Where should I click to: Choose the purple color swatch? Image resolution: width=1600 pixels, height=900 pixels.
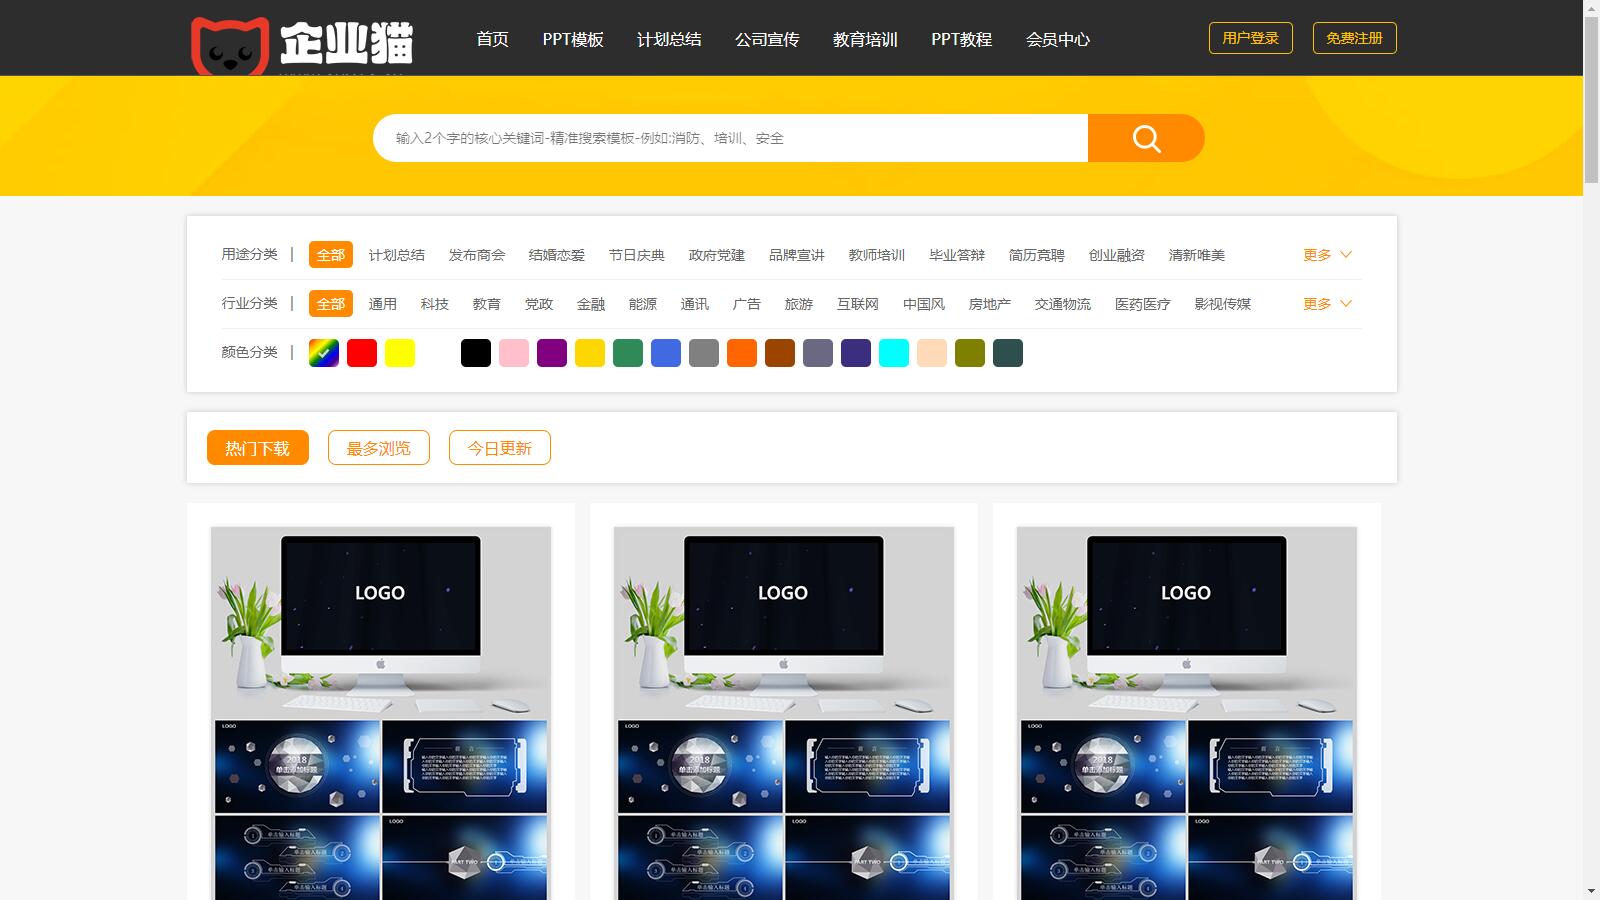click(x=552, y=353)
